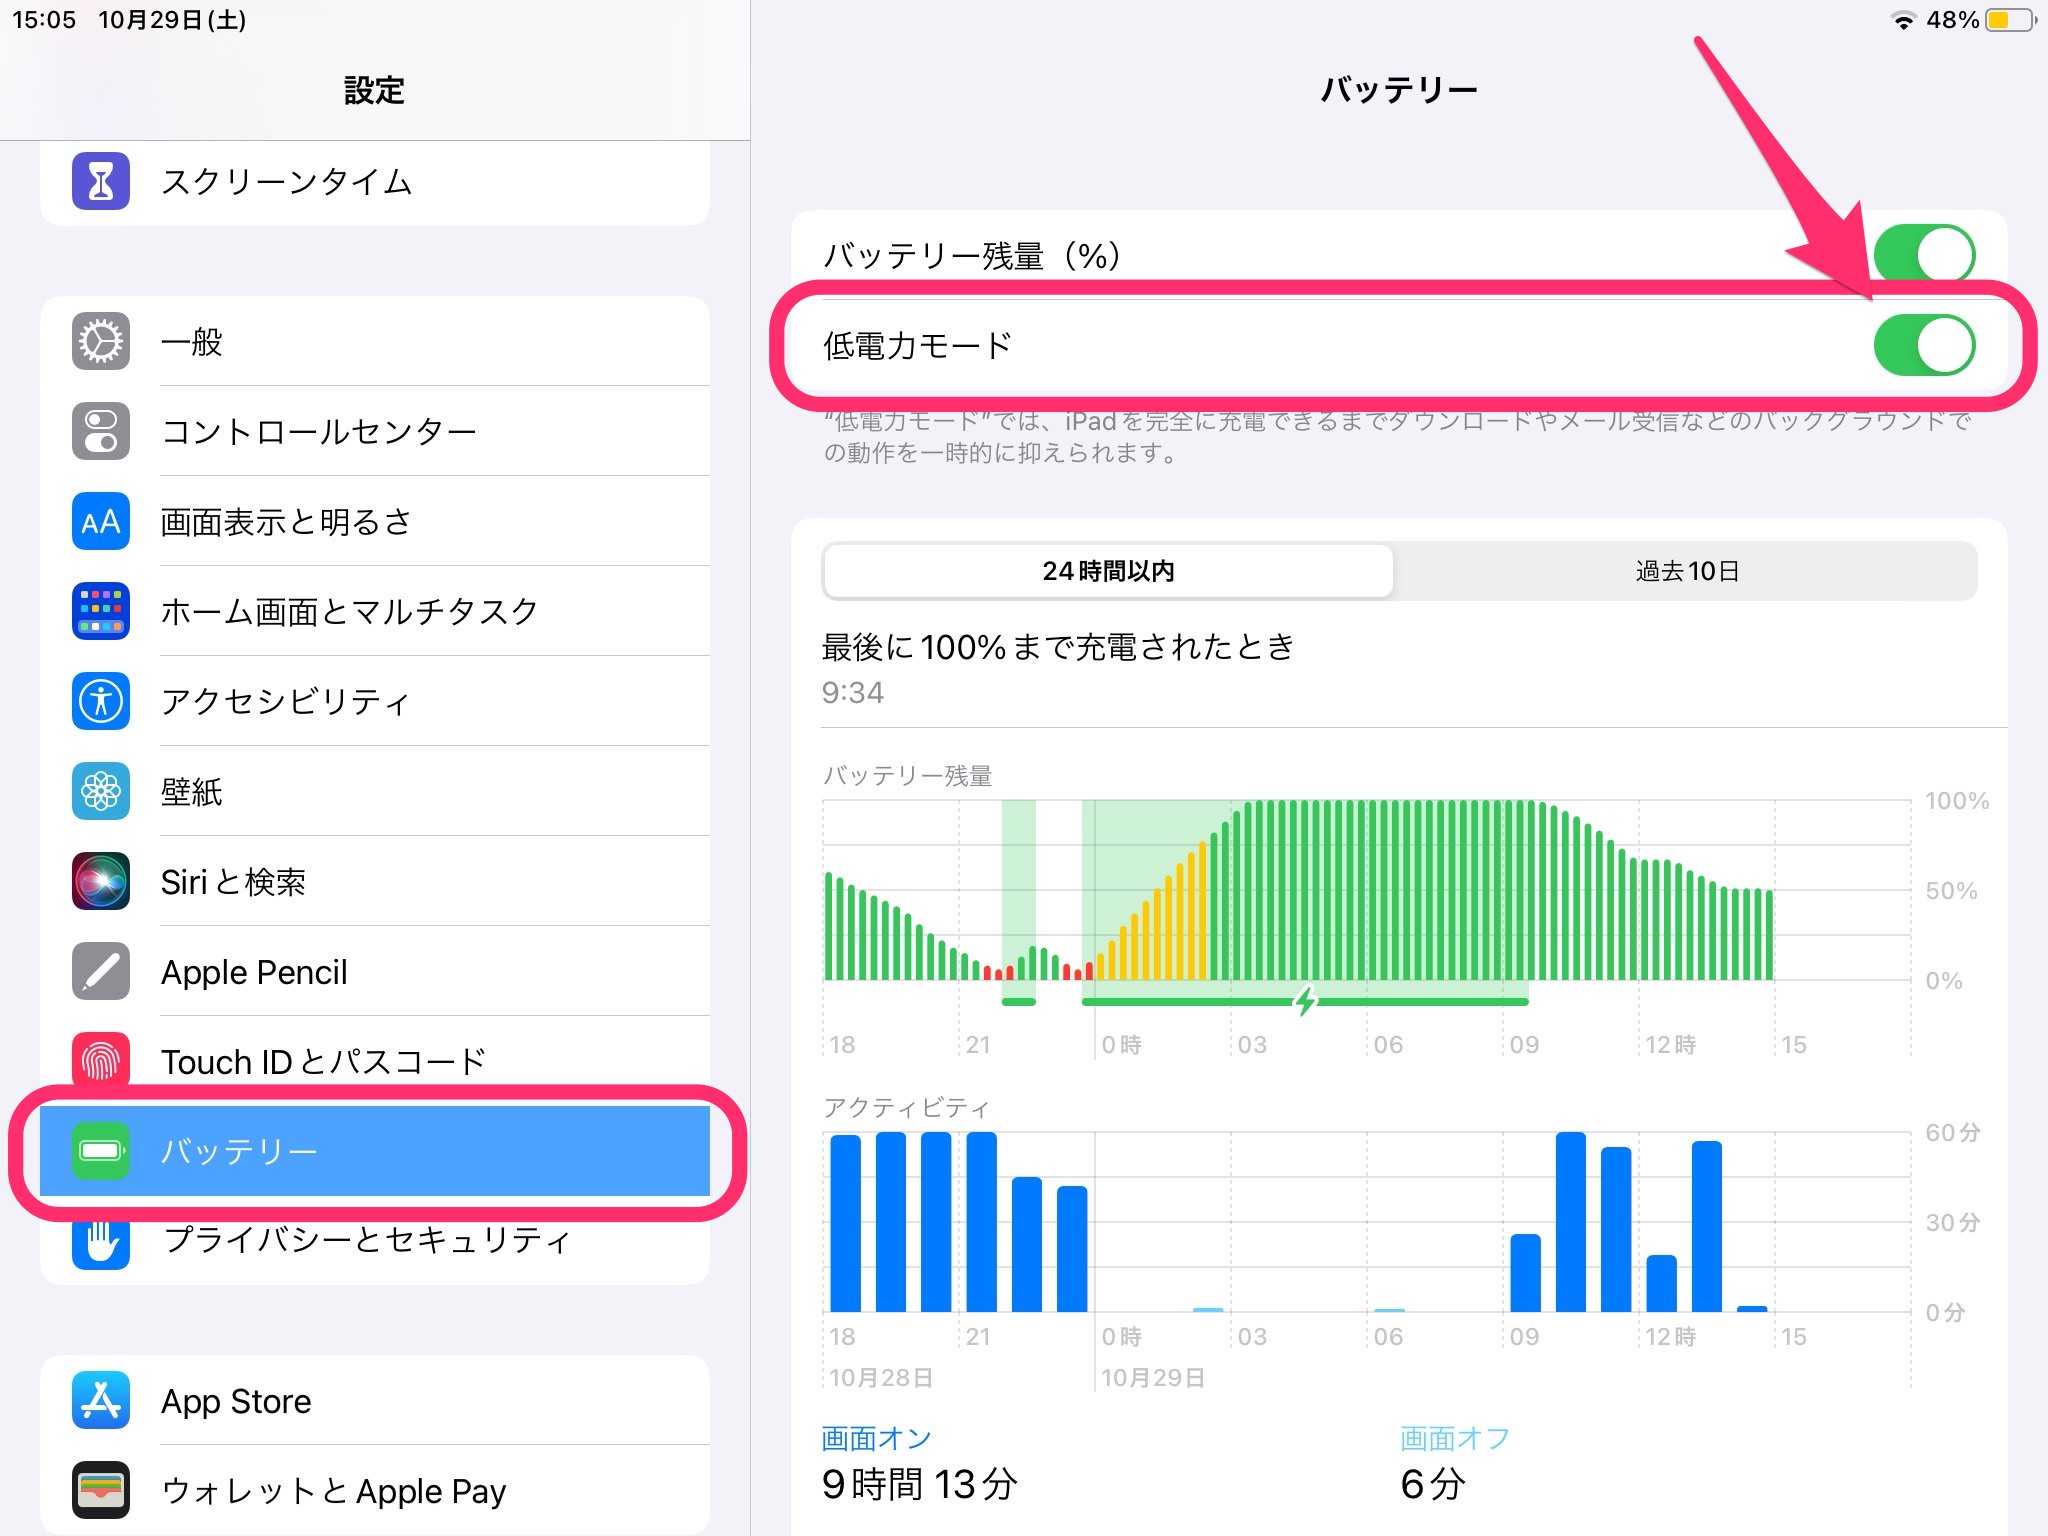The height and width of the screenshot is (1536, 2048).
Task: Open 画面表示と明るさ settings
Action: (375, 521)
